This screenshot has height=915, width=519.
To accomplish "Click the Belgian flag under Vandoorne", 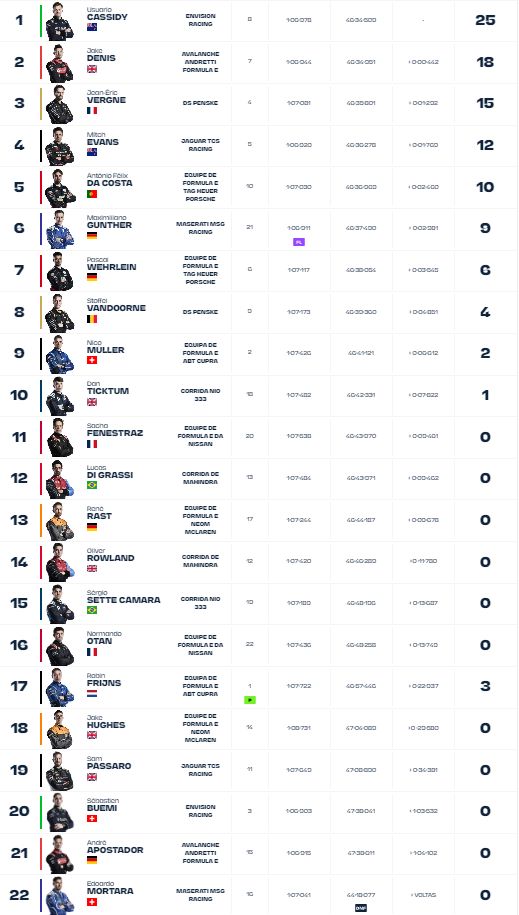I will pyautogui.click(x=92, y=319).
